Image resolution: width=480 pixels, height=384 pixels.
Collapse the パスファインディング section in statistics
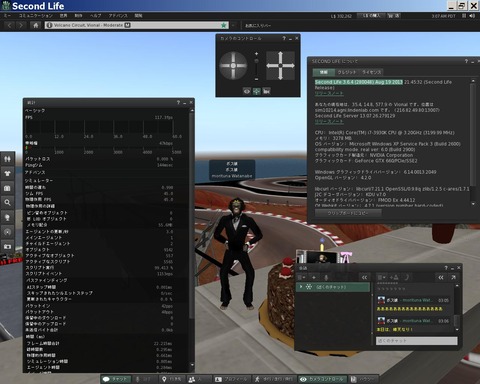[46, 280]
